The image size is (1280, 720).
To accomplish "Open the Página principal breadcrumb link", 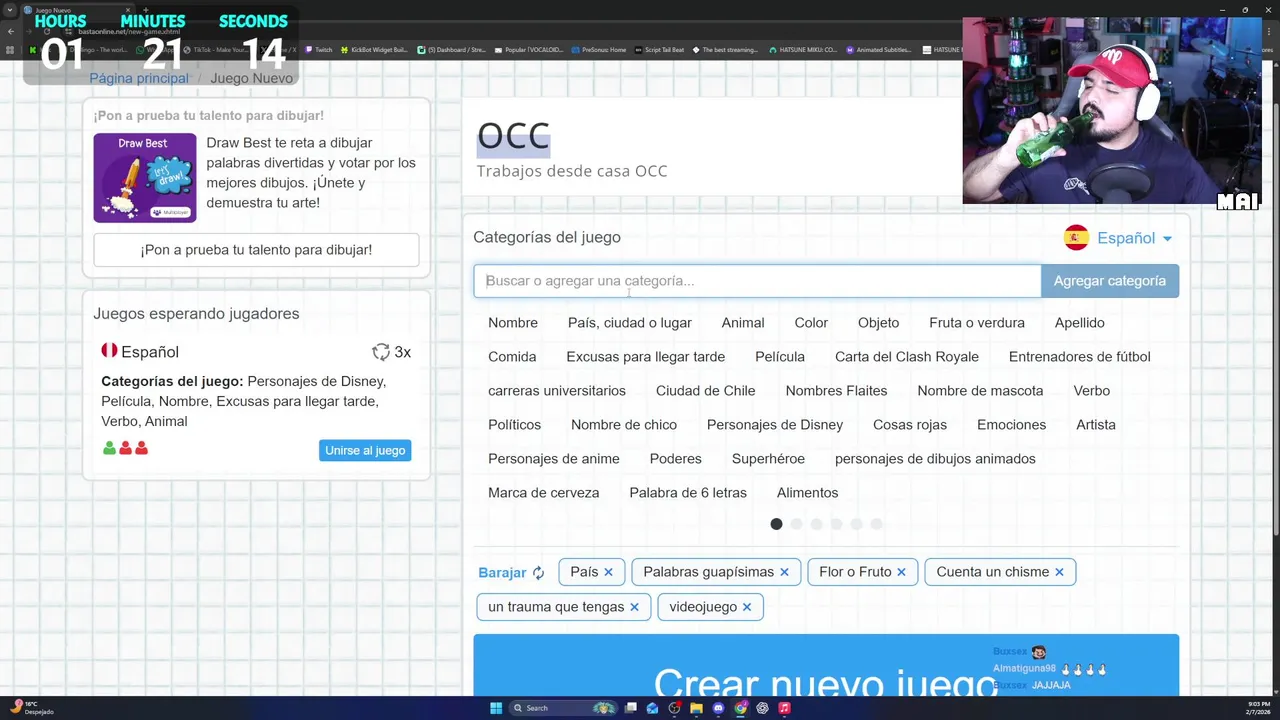I will (x=139, y=78).
